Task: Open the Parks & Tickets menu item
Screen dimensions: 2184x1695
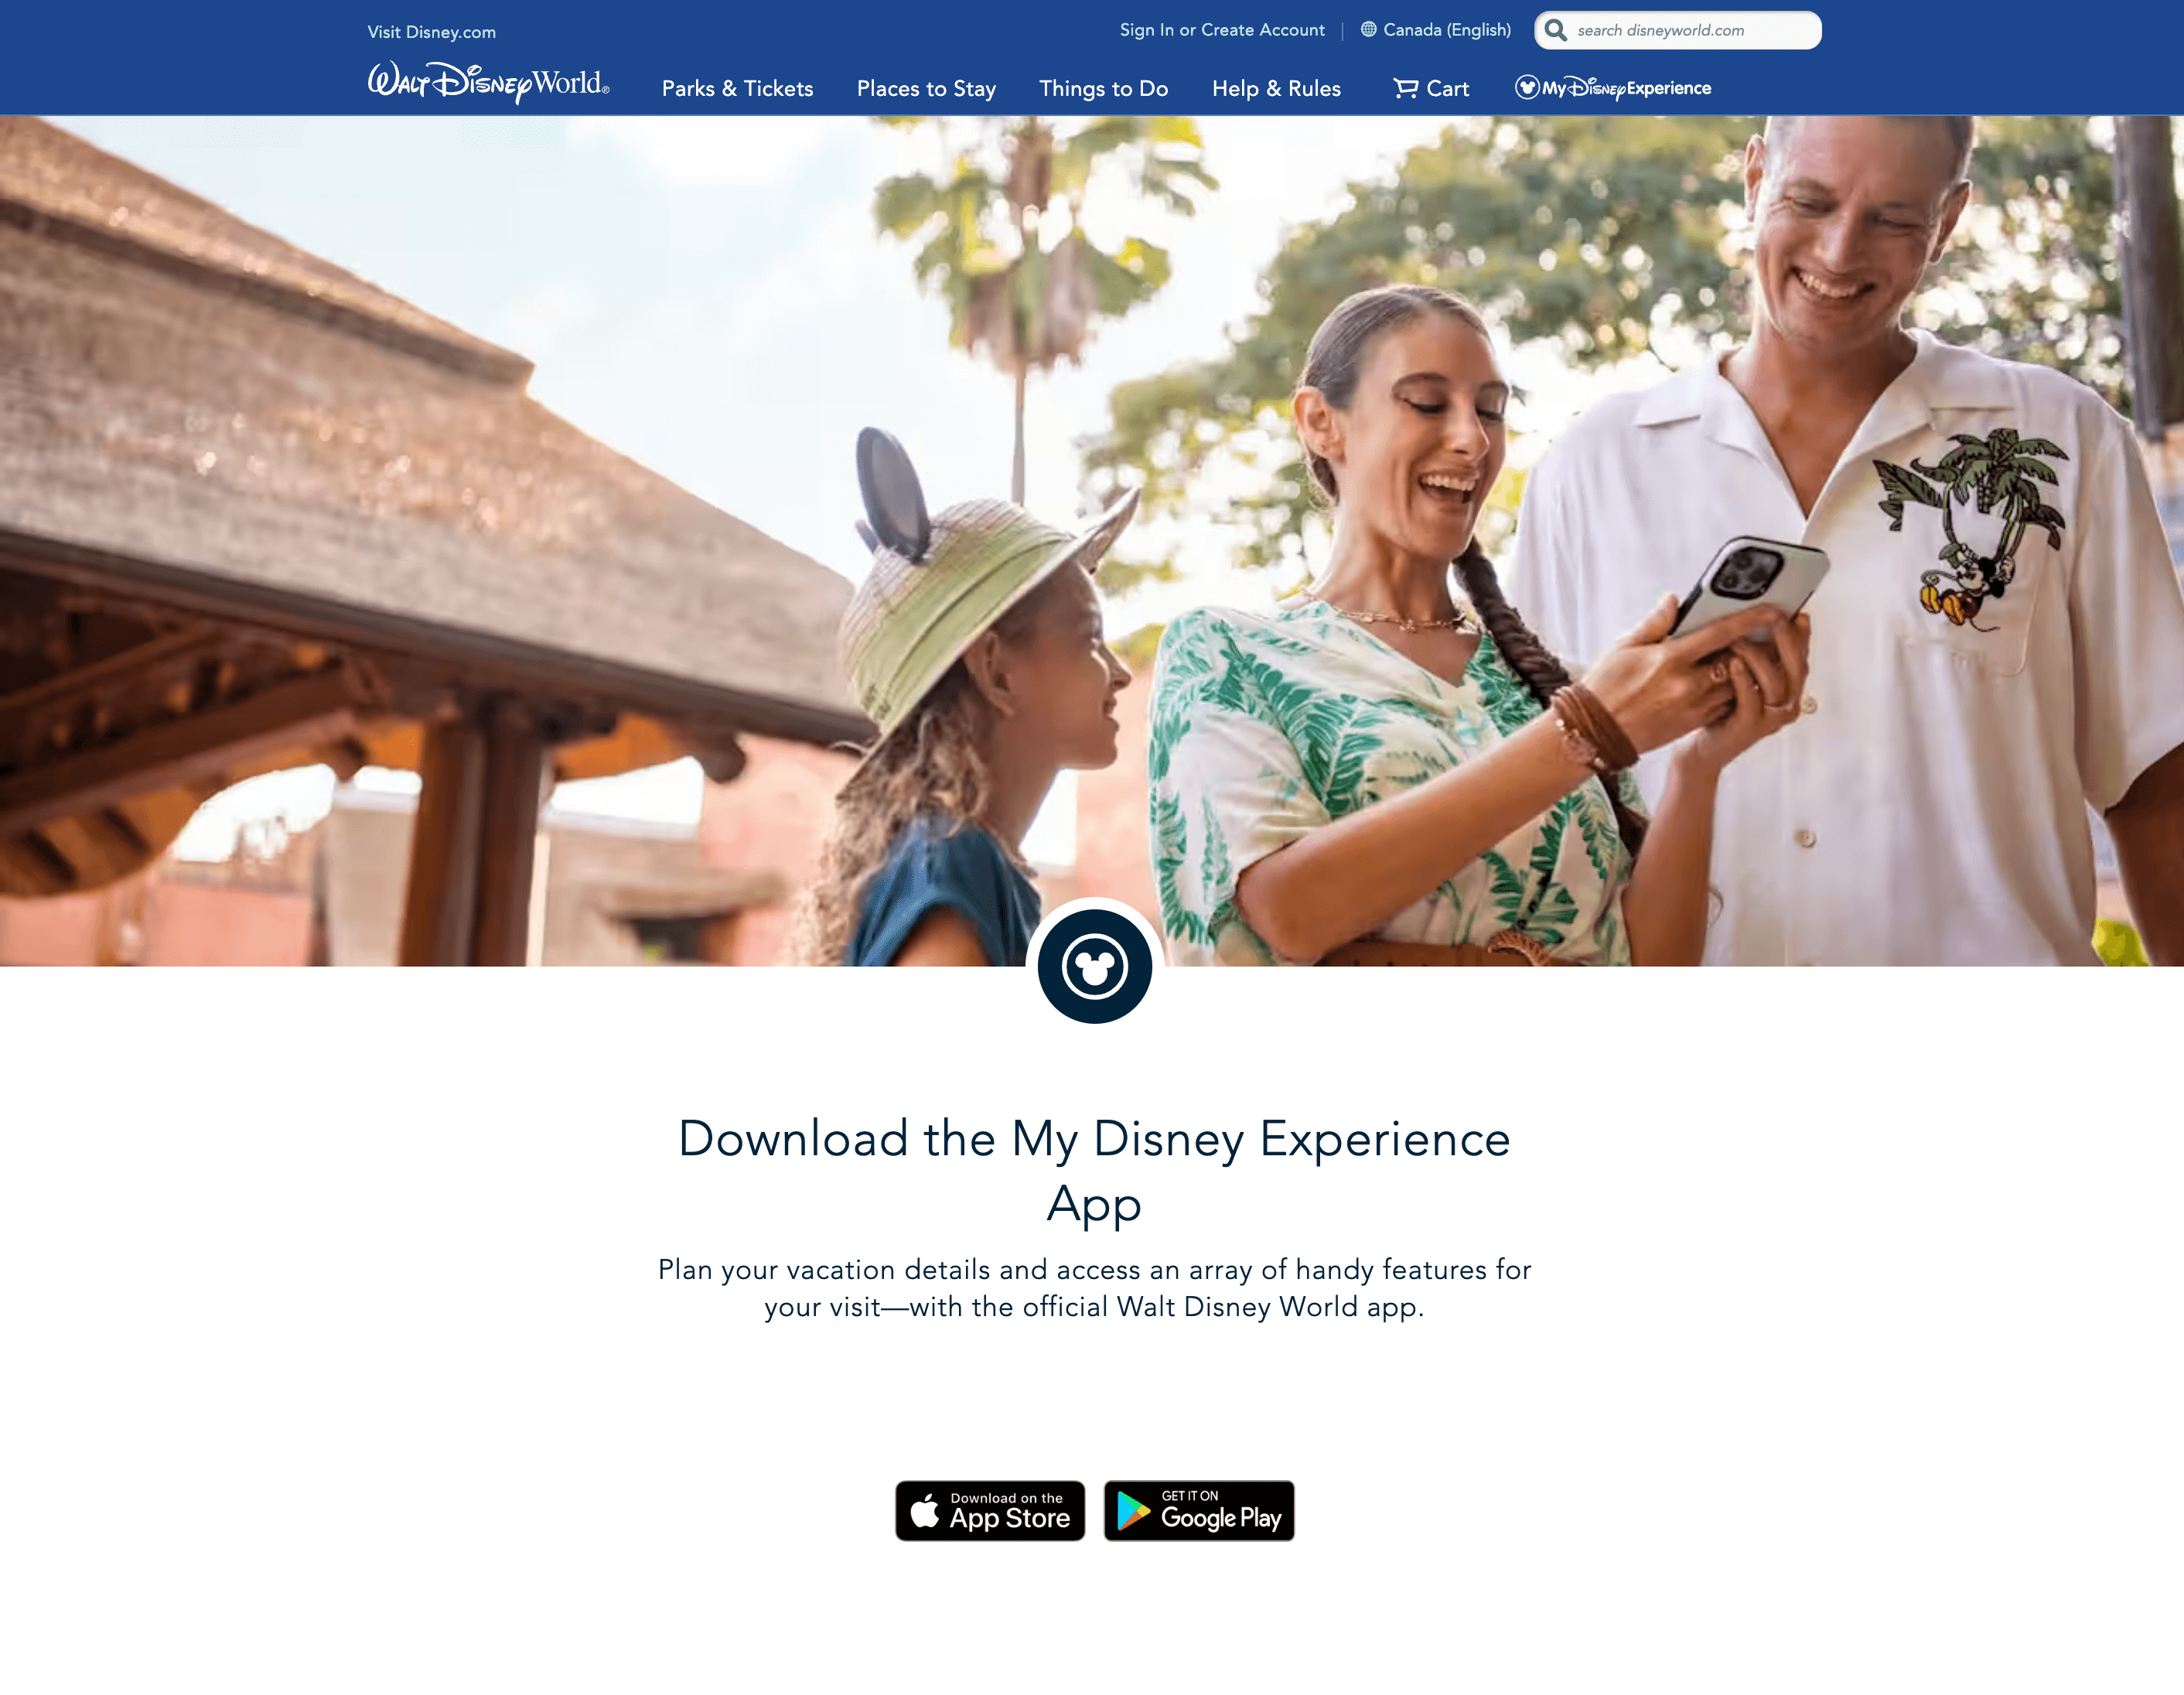Action: [735, 87]
